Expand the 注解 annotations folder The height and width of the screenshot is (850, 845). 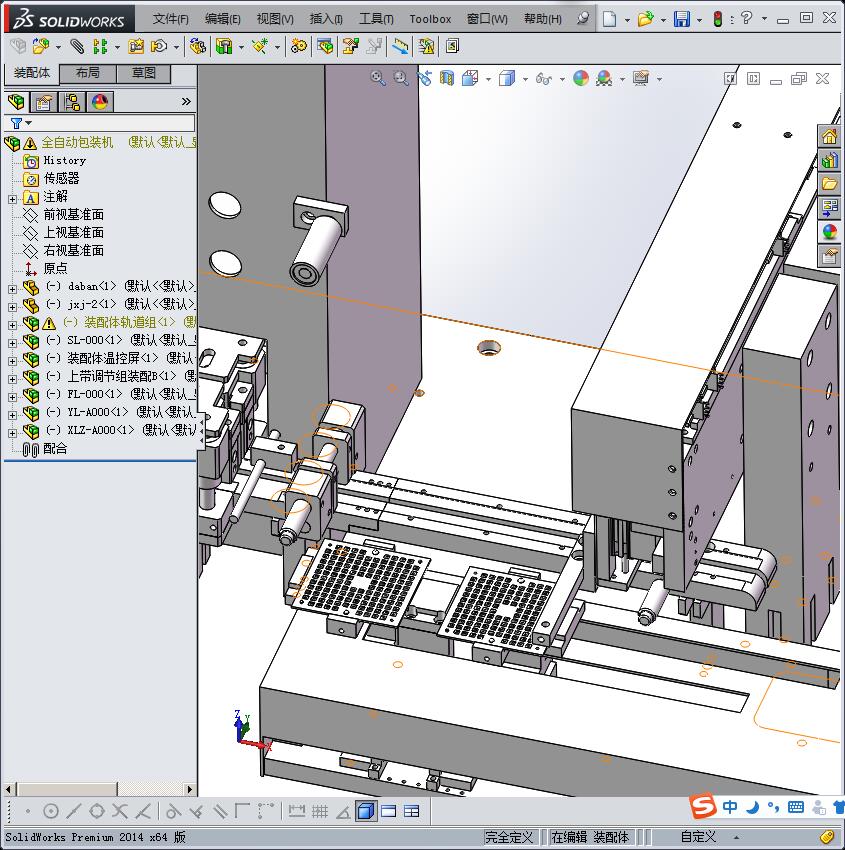coord(12,197)
